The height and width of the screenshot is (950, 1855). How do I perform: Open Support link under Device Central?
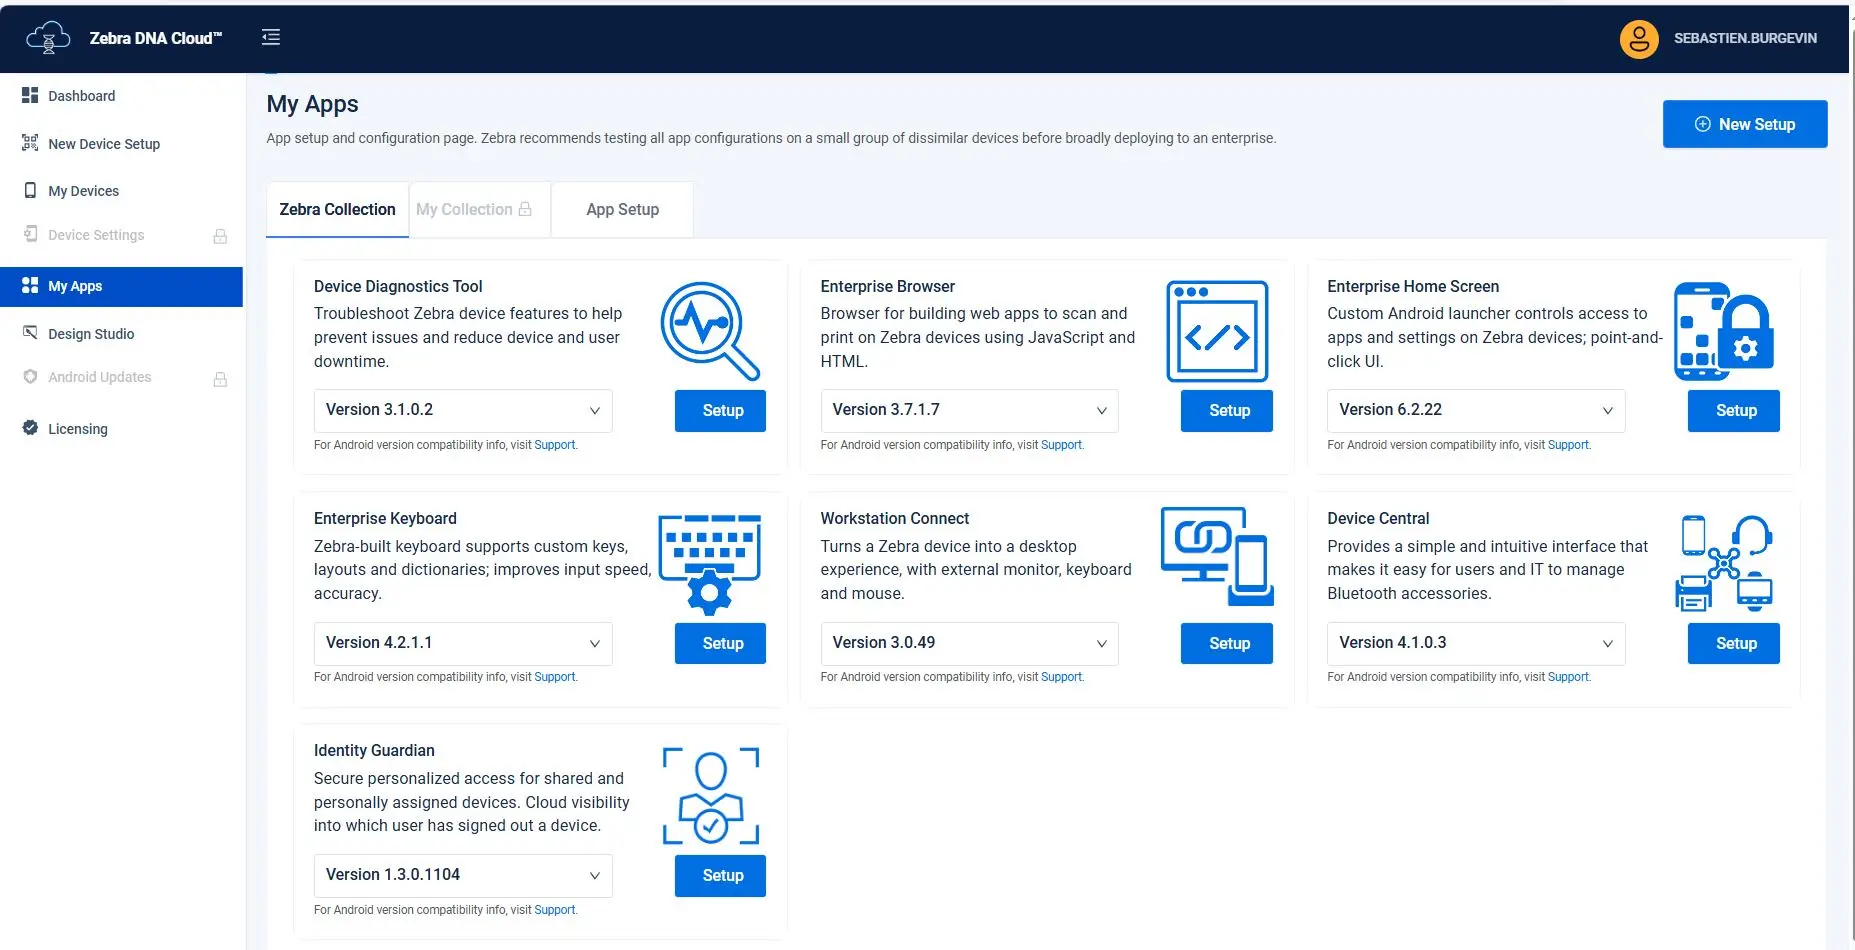[x=1568, y=677]
